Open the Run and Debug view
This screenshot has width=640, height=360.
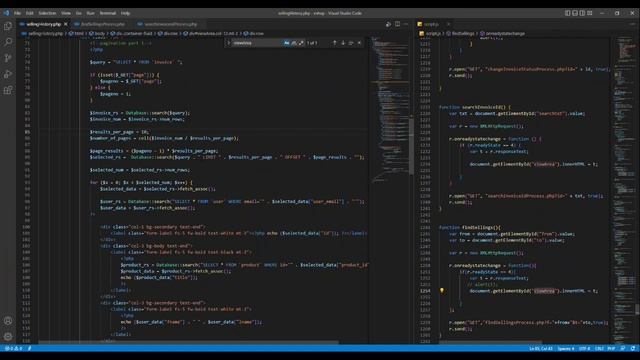tap(8, 74)
